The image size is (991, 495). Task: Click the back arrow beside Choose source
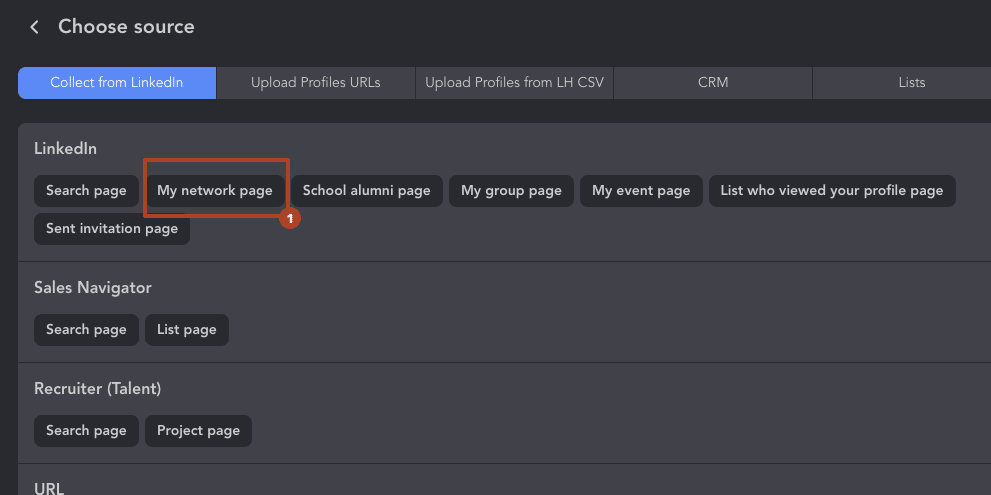pos(34,27)
